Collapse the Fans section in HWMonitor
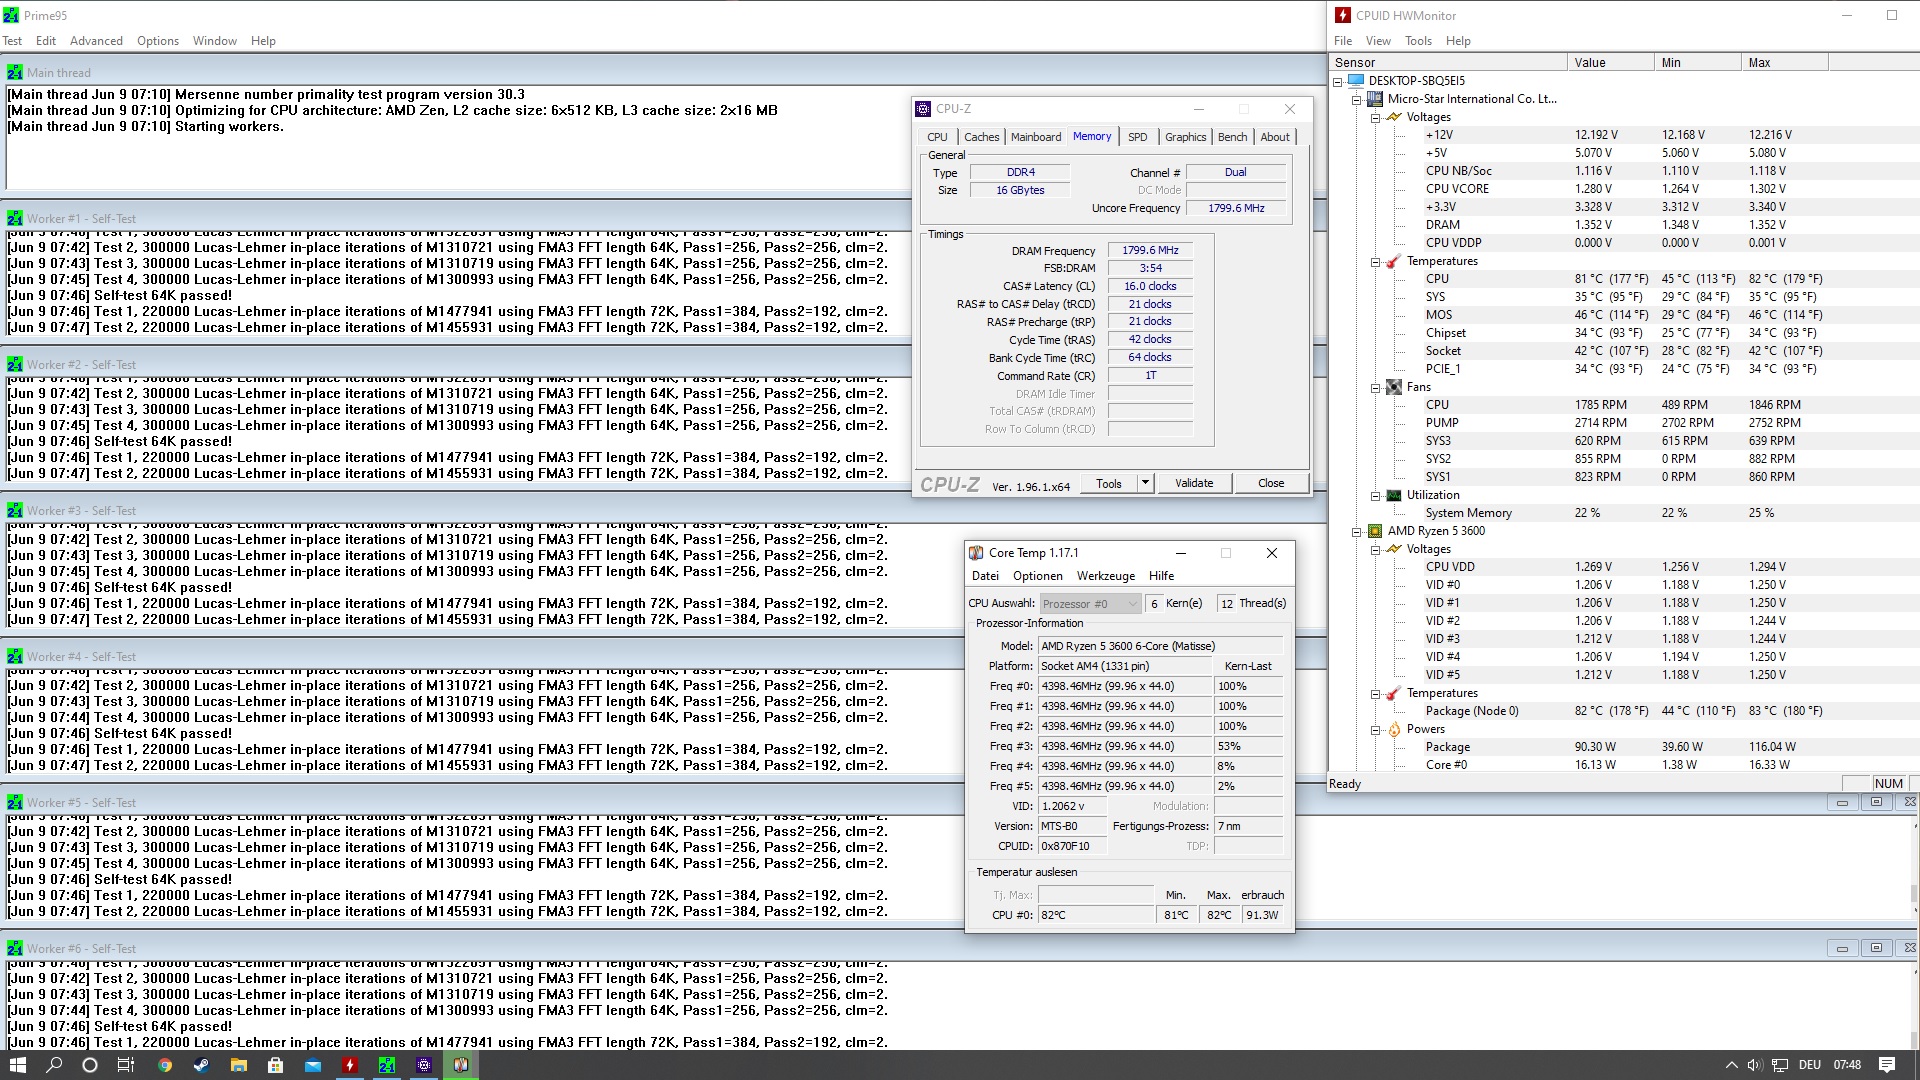The image size is (1920, 1080). [x=1376, y=387]
